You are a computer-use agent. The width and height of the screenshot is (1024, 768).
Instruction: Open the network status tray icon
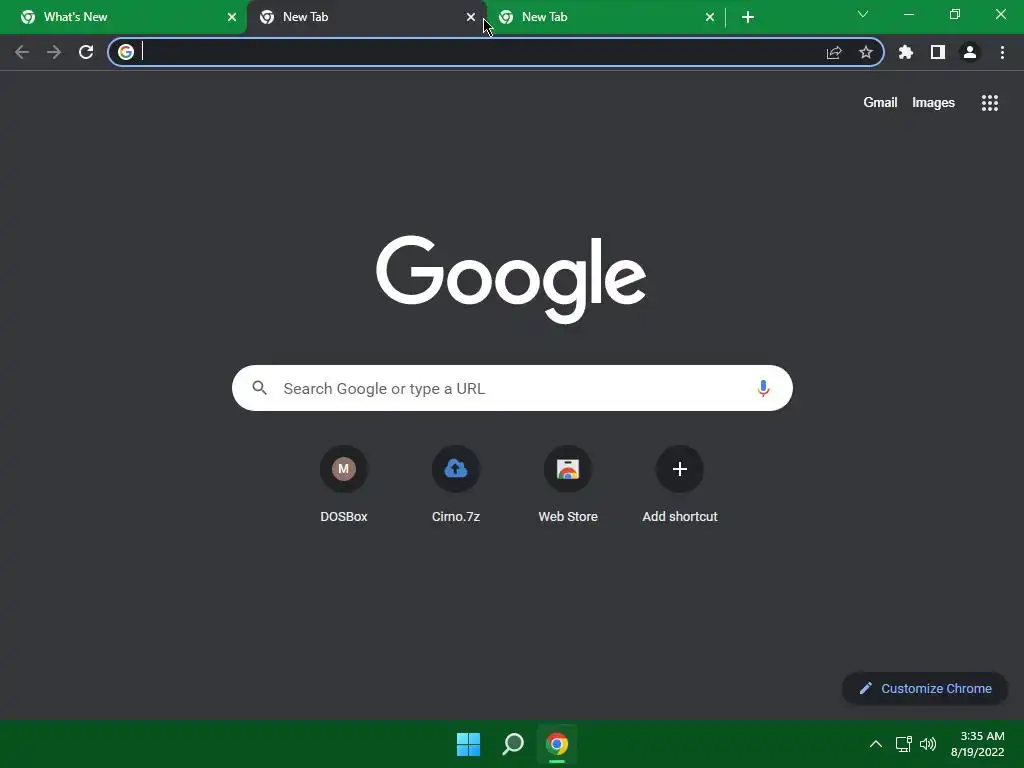tap(904, 744)
